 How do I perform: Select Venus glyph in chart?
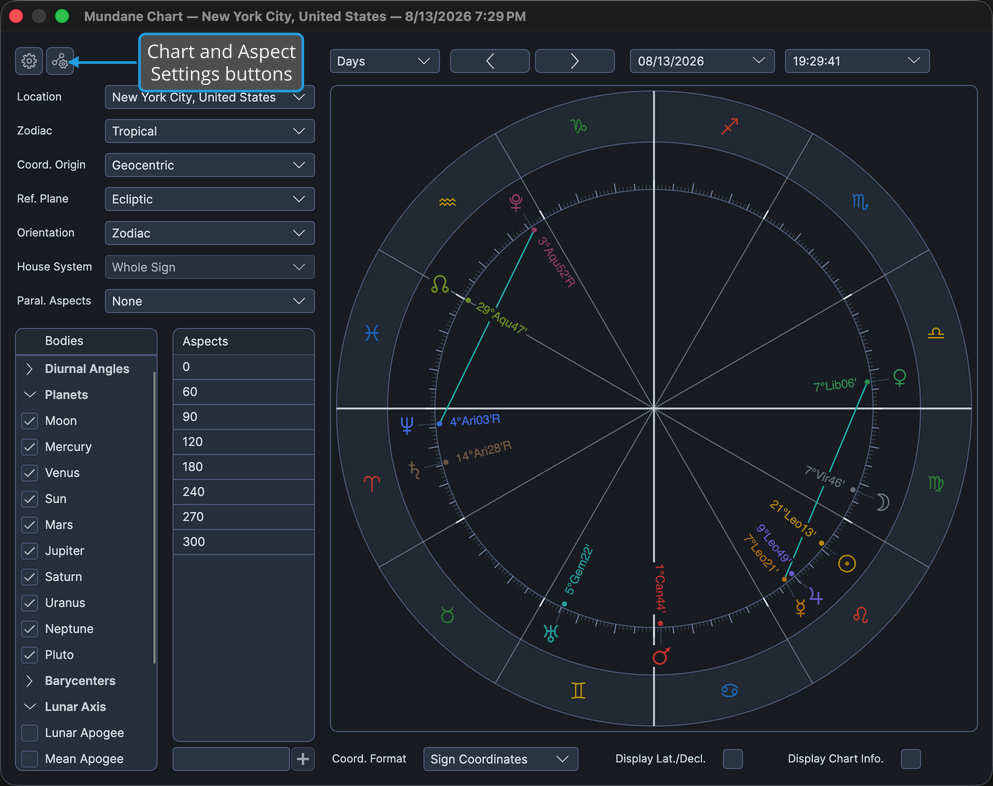[x=899, y=378]
